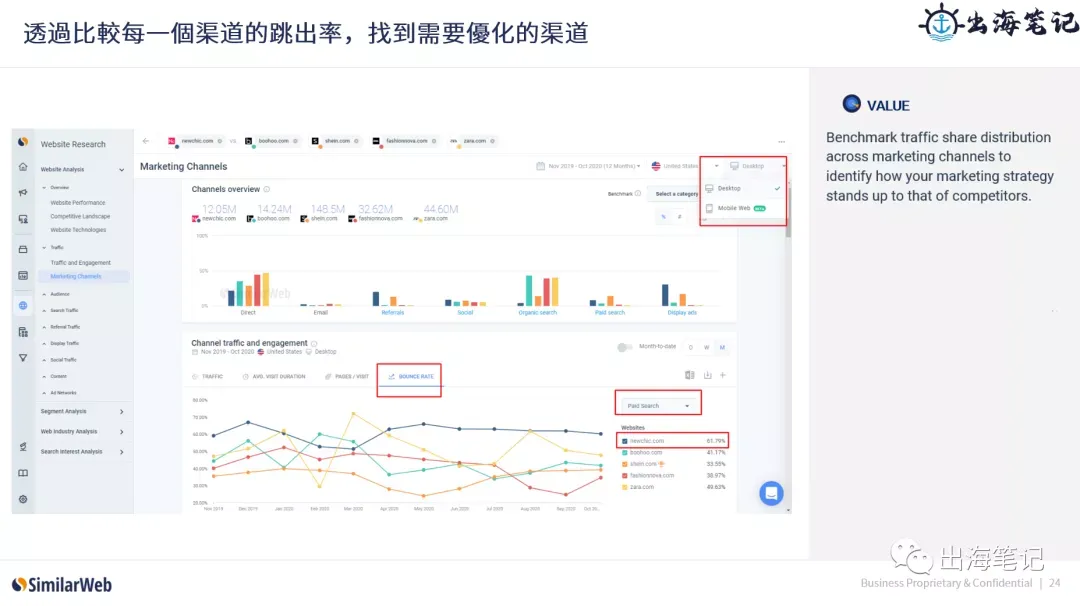Switch overview chart to number view
Image resolution: width=1080 pixels, height=606 pixels.
point(679,216)
